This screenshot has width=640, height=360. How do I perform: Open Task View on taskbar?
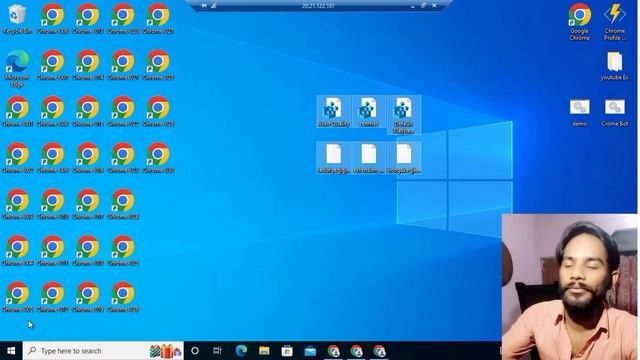point(217,351)
